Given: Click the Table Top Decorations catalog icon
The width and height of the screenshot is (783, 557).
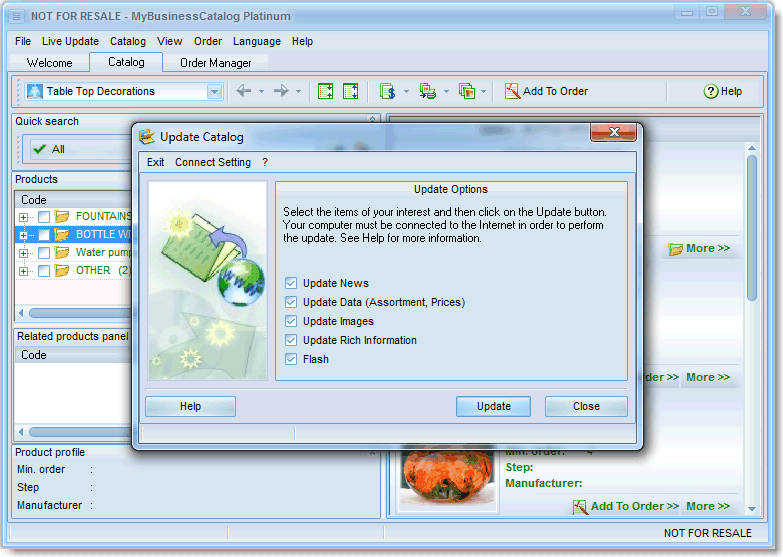Looking at the screenshot, I should click(34, 91).
